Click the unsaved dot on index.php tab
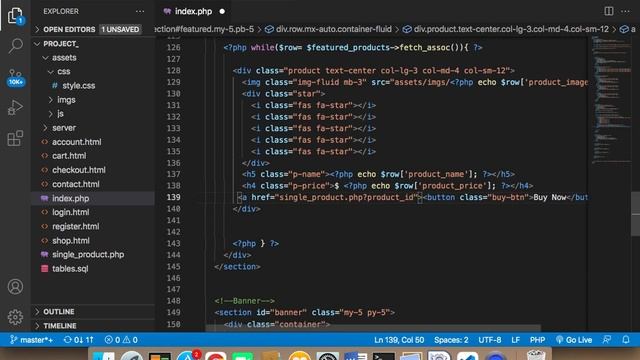640x360 pixels. coord(222,11)
